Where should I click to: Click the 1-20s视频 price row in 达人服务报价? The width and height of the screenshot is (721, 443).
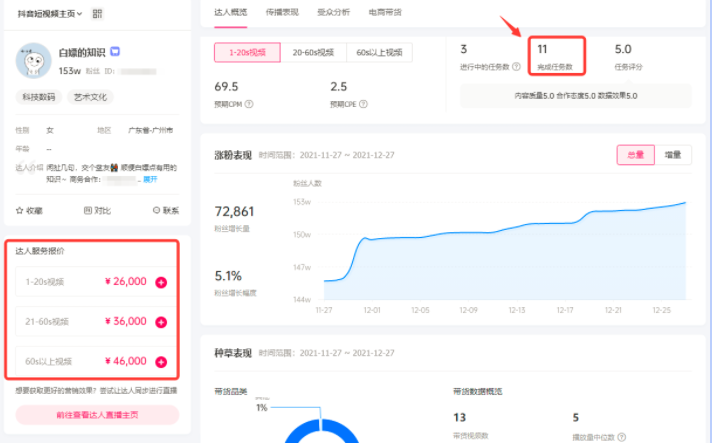point(96,282)
